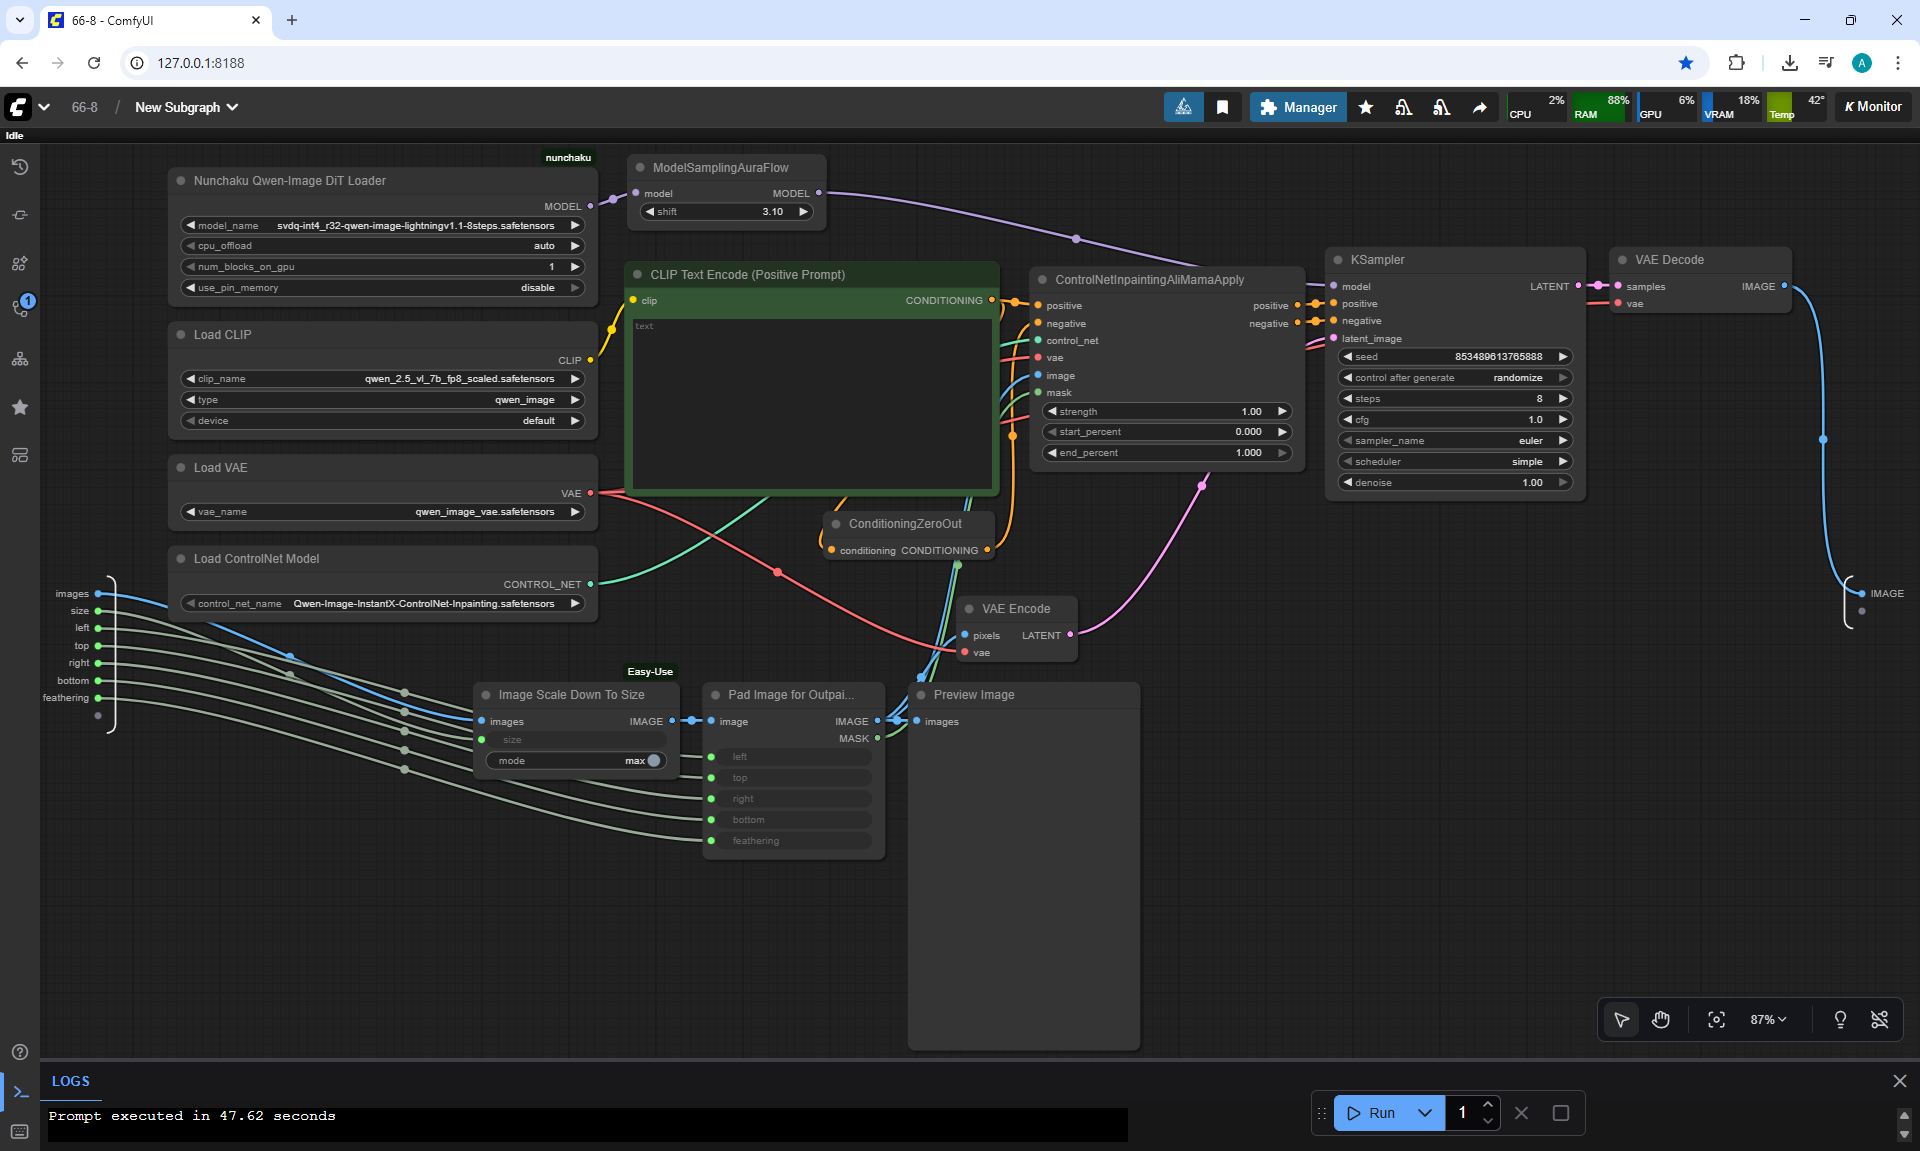Toggle the lightbulb focus mode icon

(1840, 1019)
